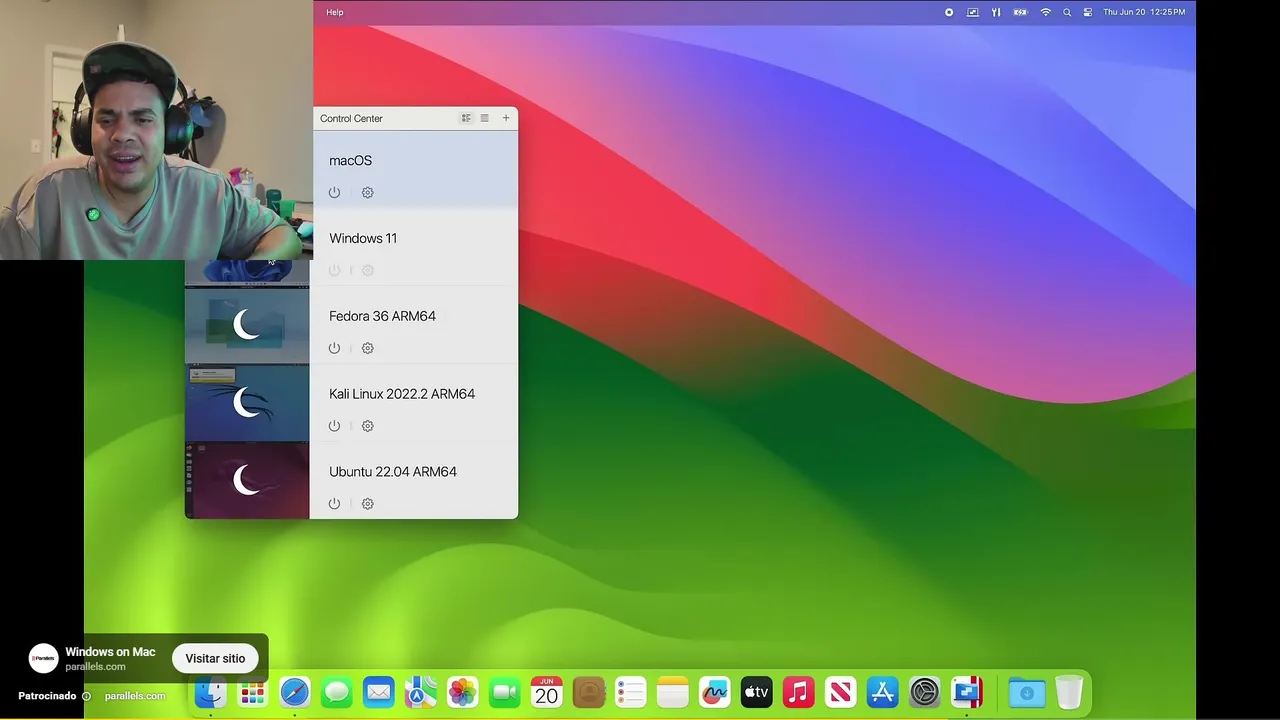
Task: Open Reminders from the dock
Action: tap(631, 692)
